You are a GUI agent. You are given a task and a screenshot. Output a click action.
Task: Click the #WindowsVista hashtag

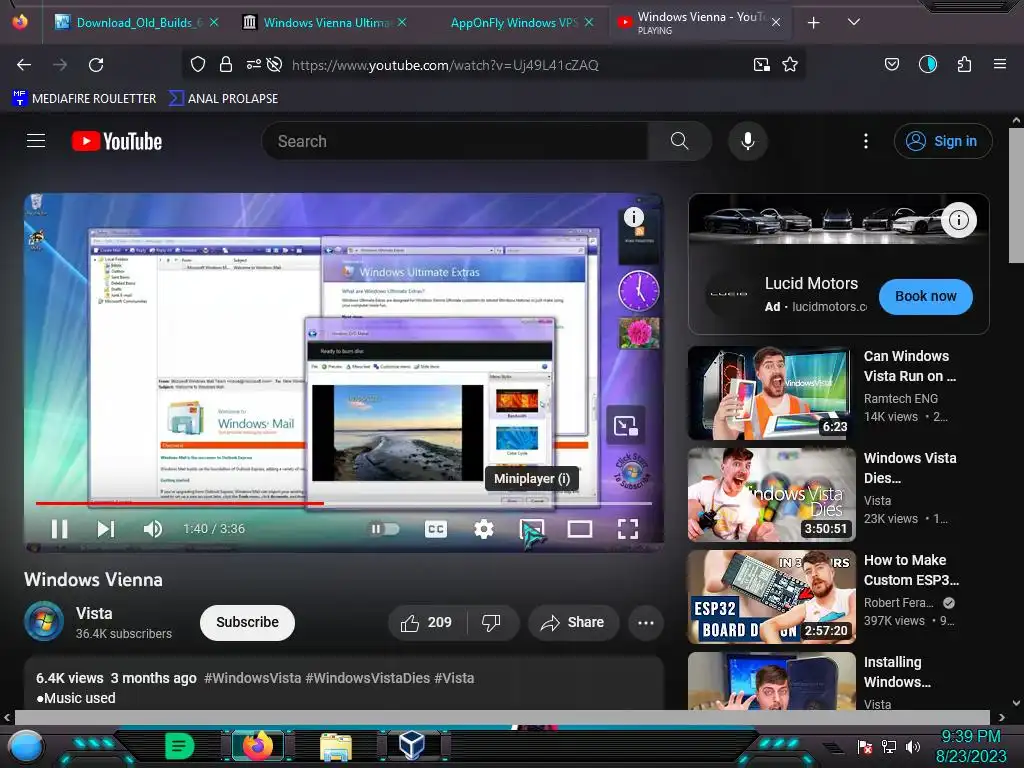pyautogui.click(x=252, y=678)
